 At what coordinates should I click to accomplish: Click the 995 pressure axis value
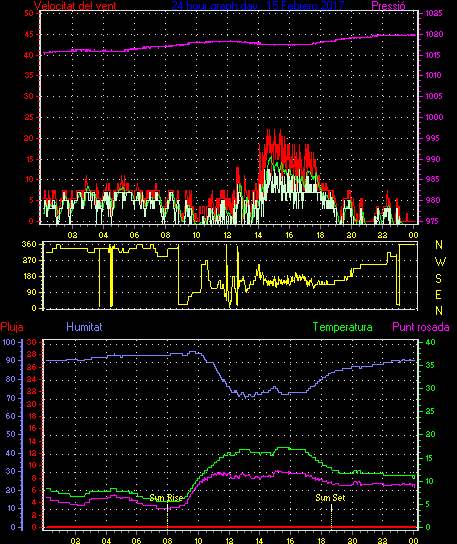433,138
